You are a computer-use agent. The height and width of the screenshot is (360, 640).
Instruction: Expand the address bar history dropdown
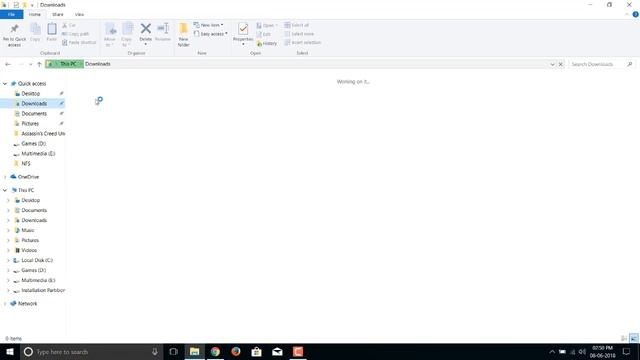coord(552,64)
